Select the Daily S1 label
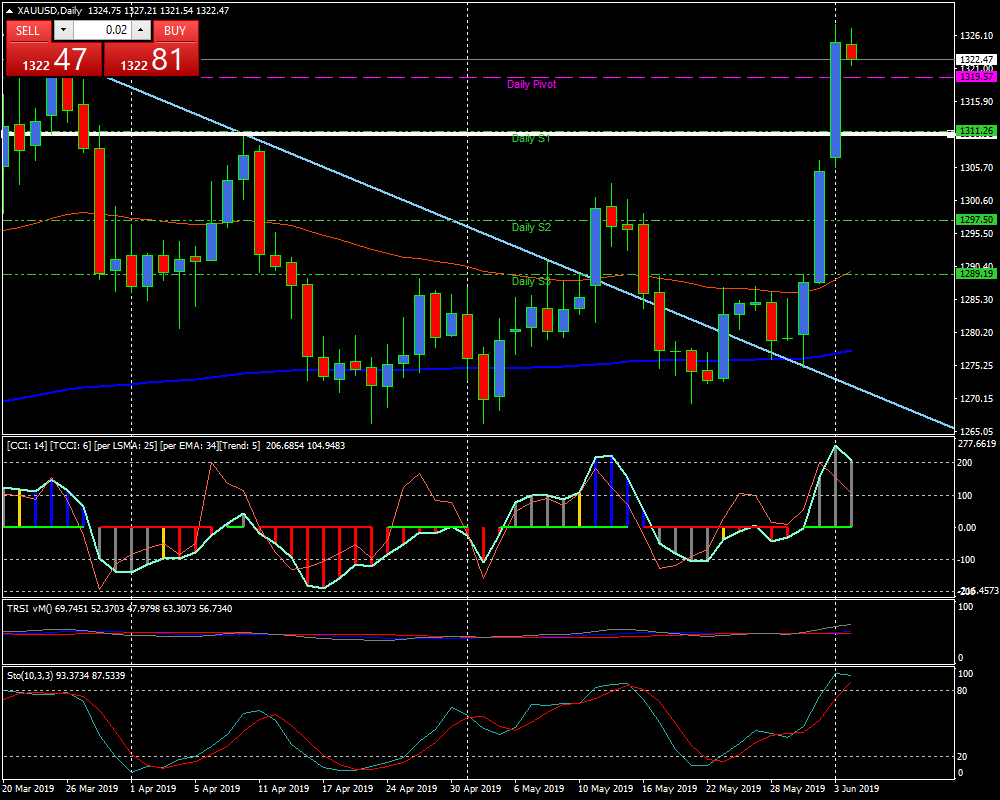This screenshot has width=1000, height=800. [531, 139]
